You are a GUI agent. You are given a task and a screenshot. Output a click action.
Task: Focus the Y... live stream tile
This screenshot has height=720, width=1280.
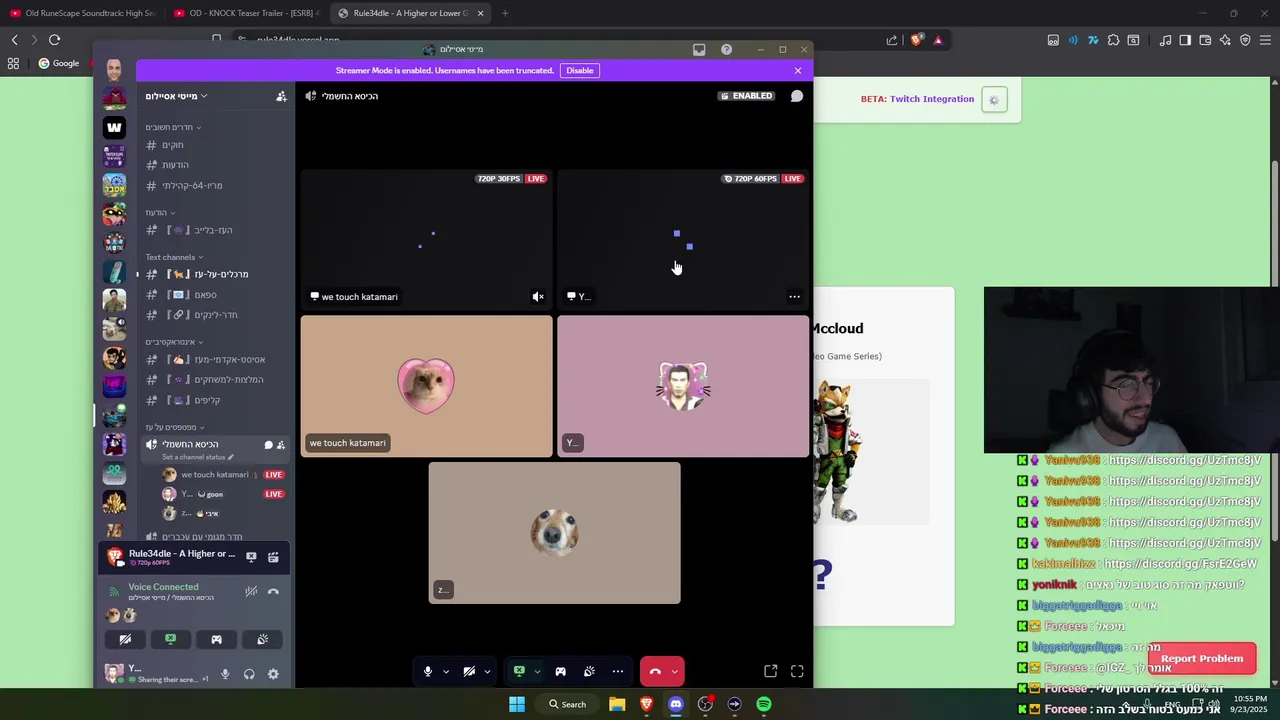[x=683, y=238]
